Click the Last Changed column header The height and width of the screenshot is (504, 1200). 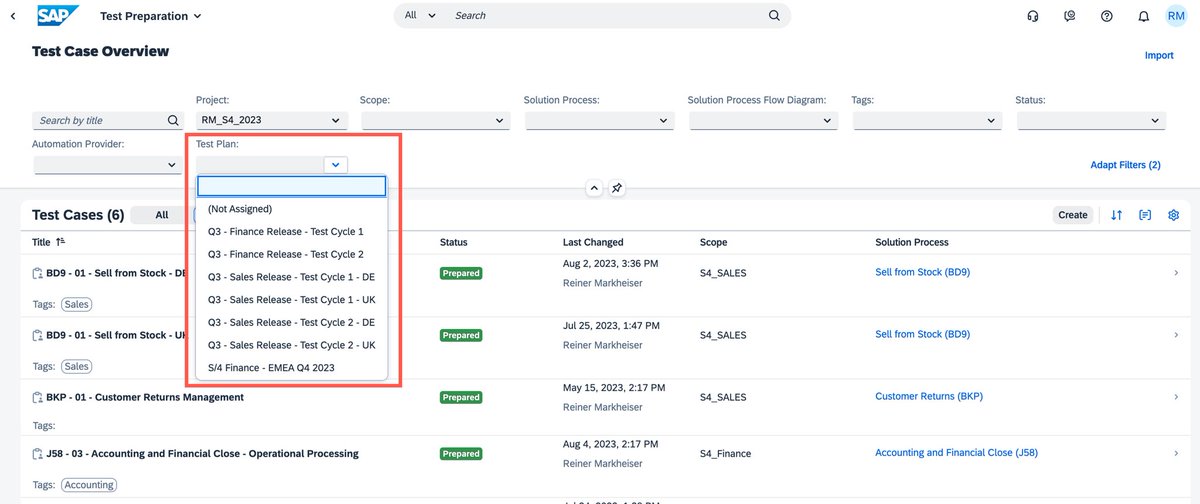point(593,242)
